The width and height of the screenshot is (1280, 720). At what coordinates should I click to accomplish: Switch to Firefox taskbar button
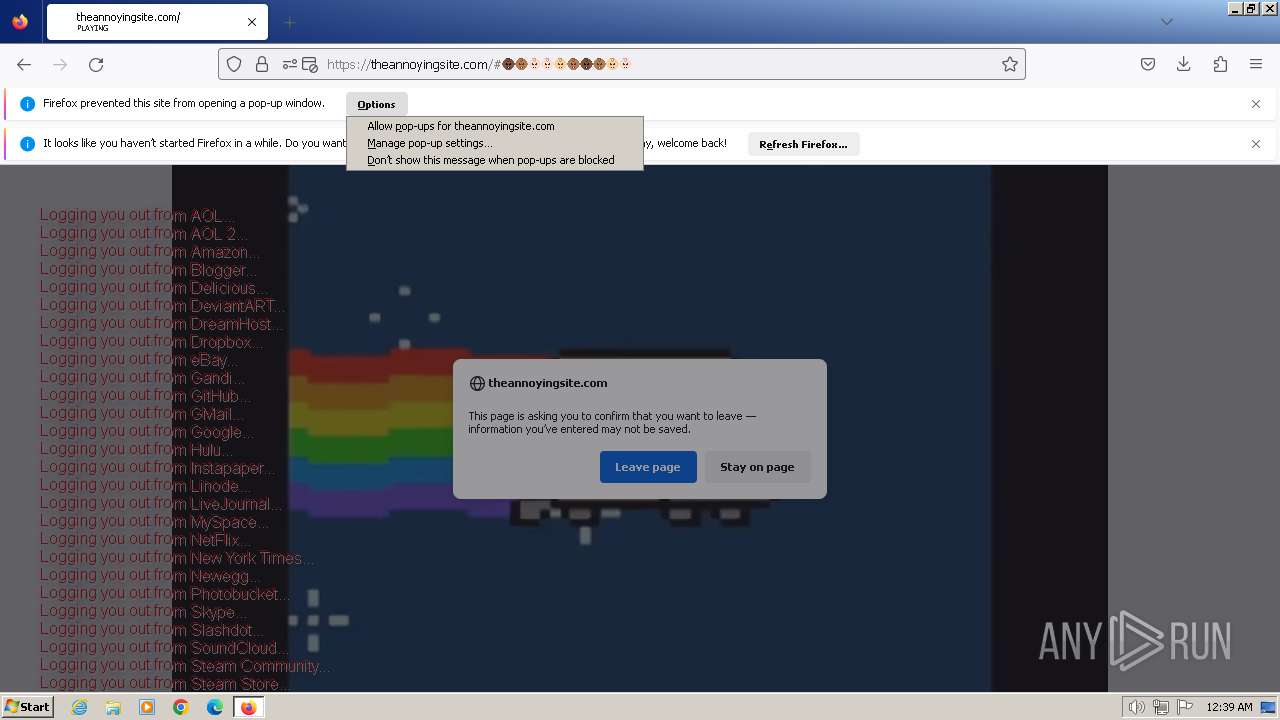pyautogui.click(x=248, y=707)
